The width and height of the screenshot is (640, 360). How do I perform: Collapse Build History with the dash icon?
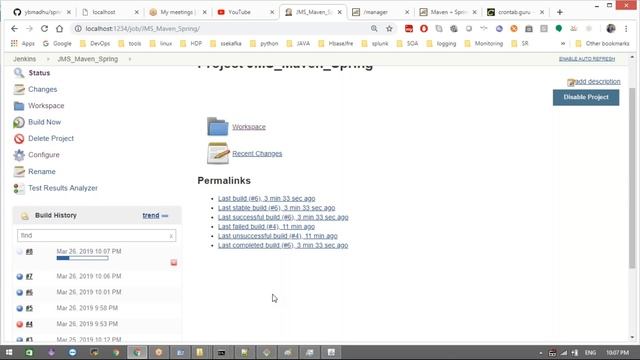pyautogui.click(x=165, y=216)
